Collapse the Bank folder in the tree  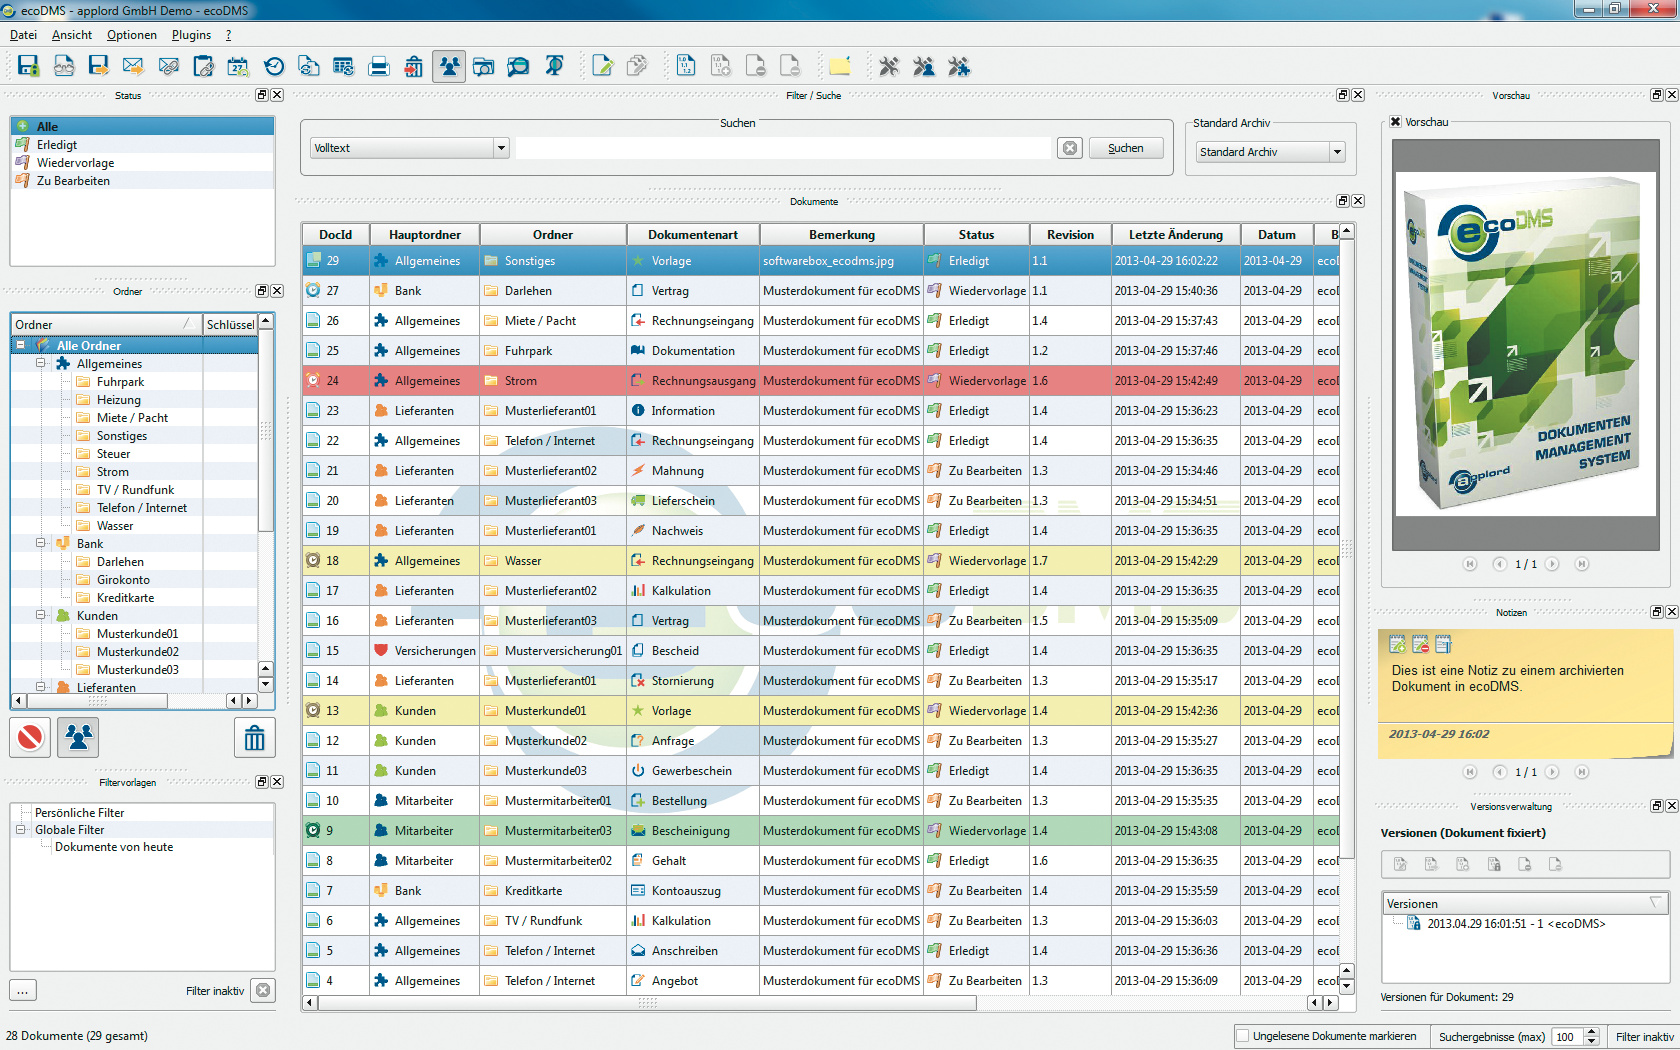[x=41, y=544]
